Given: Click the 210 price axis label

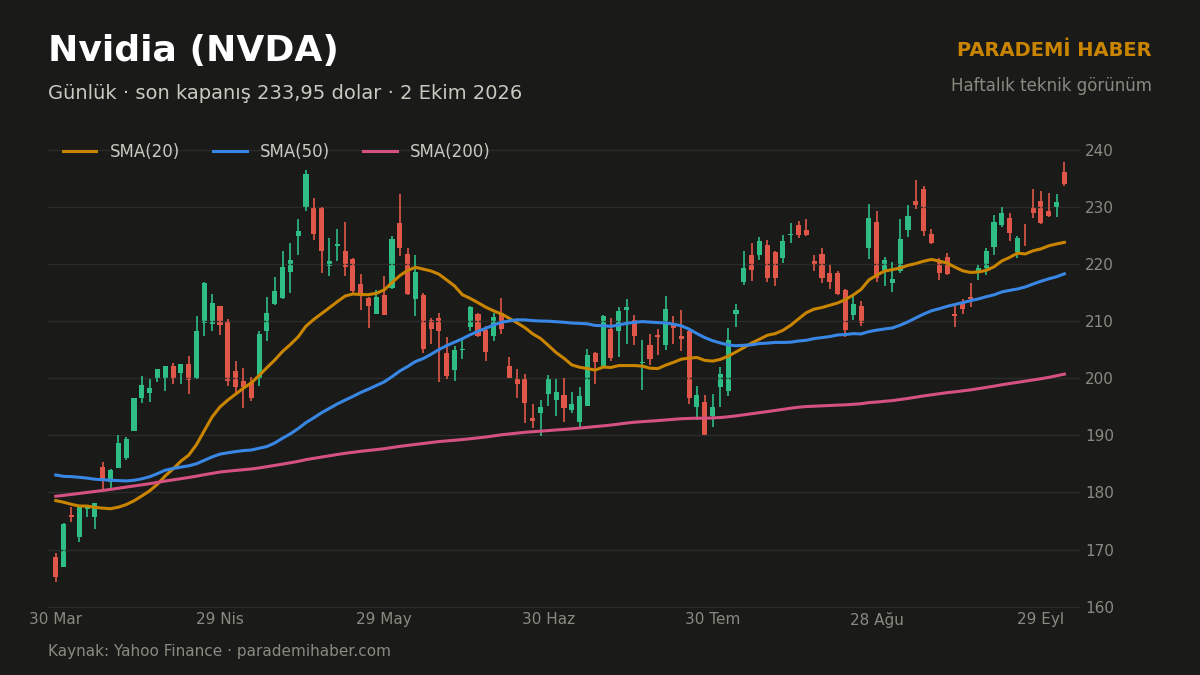Looking at the screenshot, I should (1098, 321).
